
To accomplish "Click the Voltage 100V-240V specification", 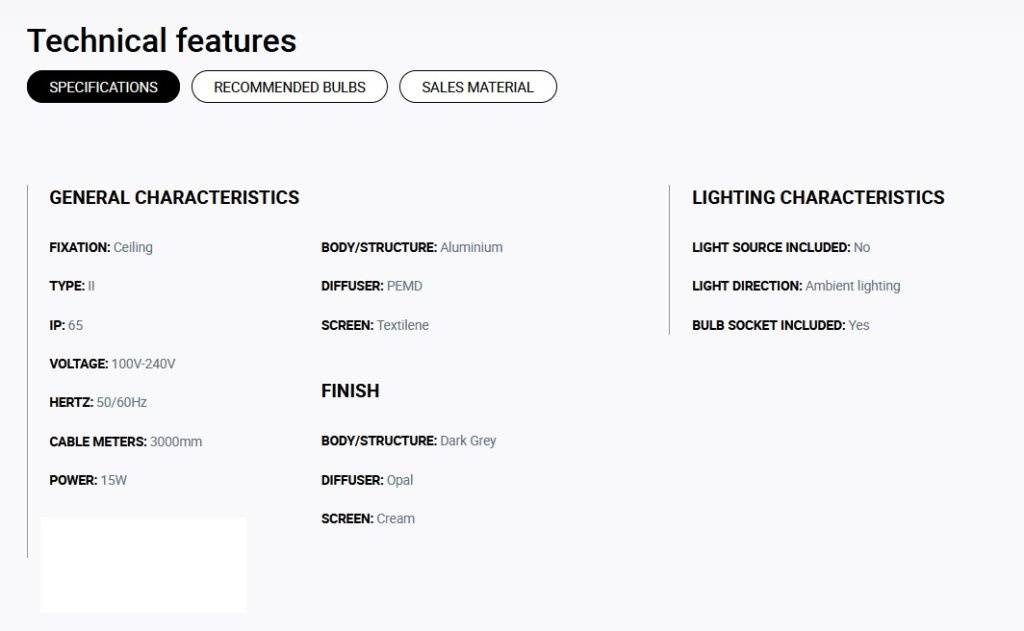I will pyautogui.click(x=112, y=364).
